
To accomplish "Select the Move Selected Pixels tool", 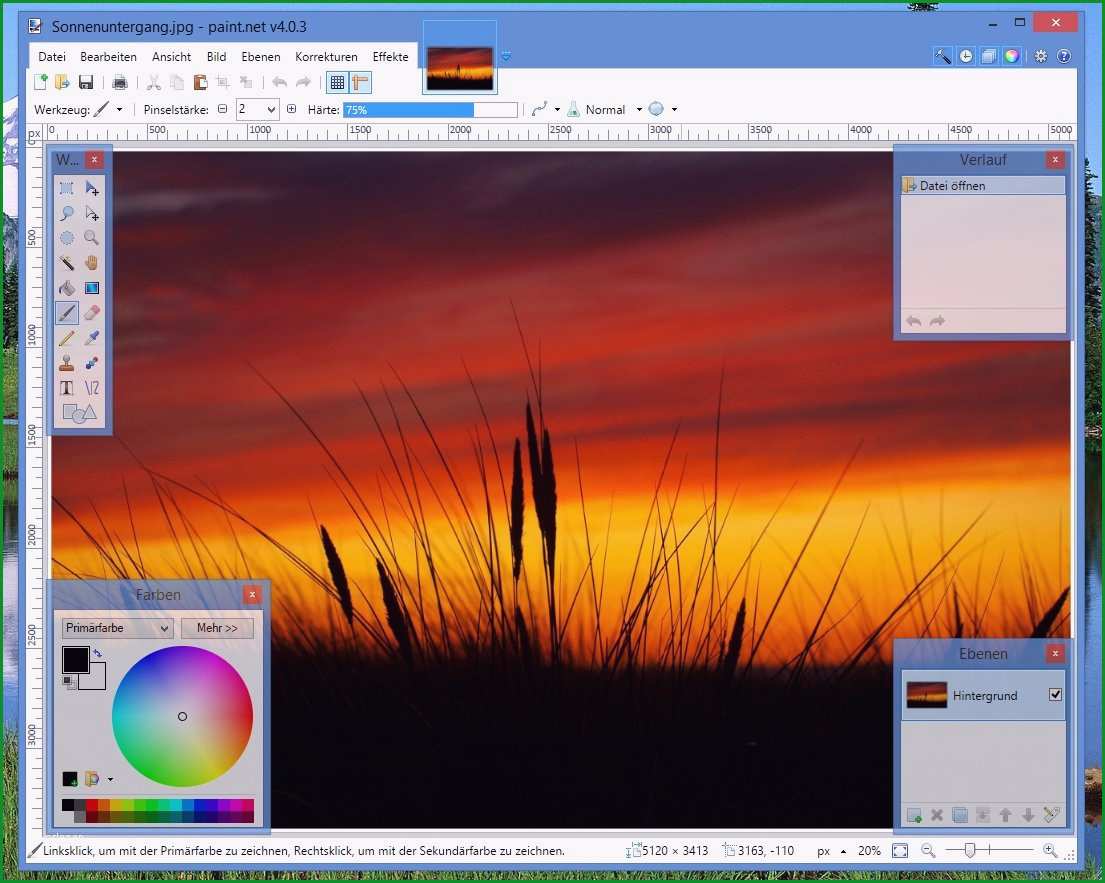I will 92,188.
